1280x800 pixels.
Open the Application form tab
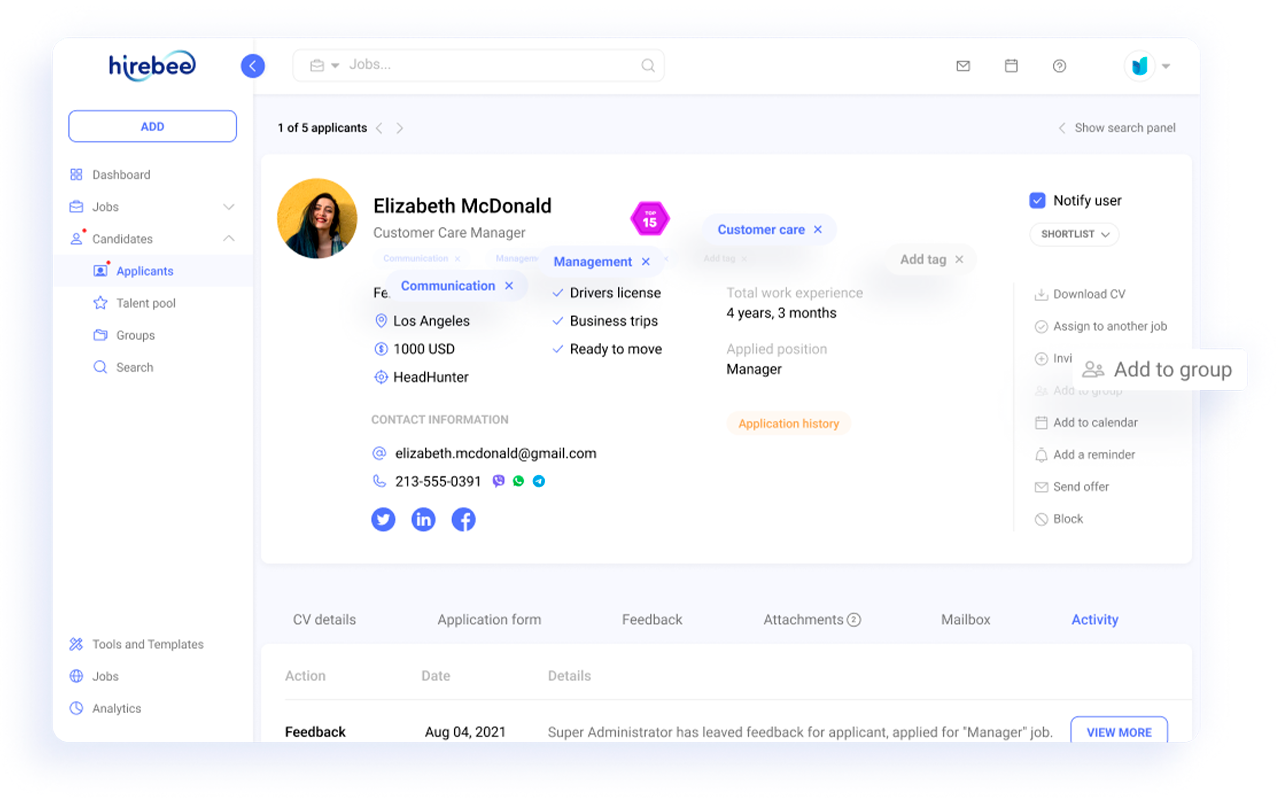pos(489,619)
